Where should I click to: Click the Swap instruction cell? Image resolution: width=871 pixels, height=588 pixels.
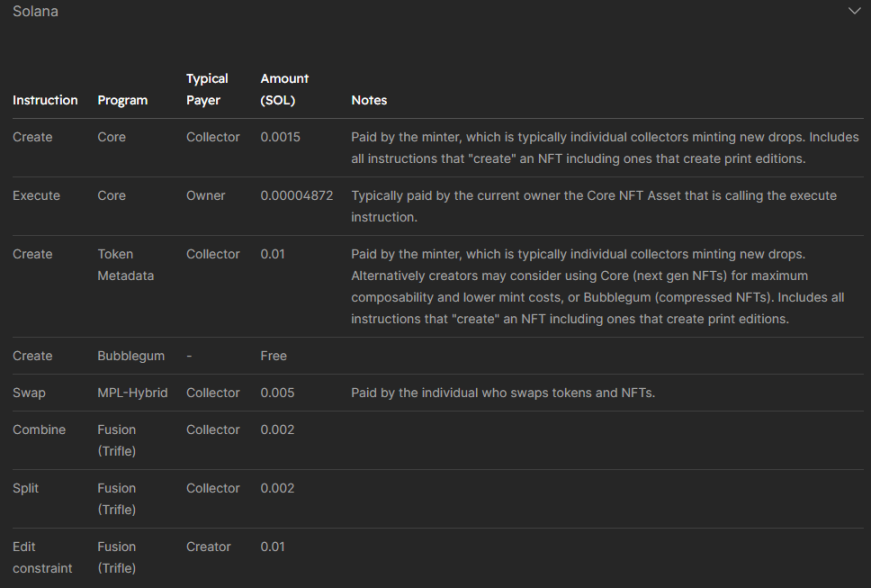[x=29, y=393]
